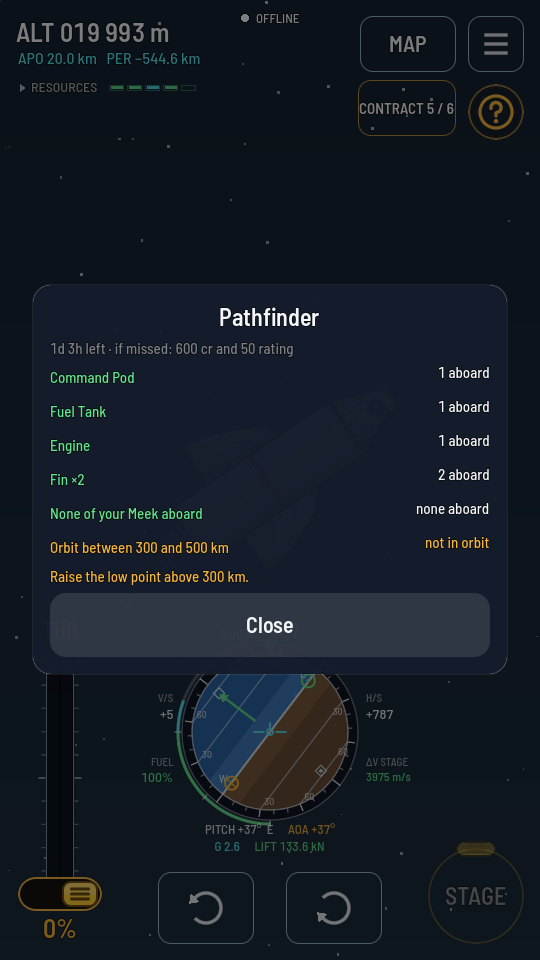Click the diamond target marker on navball
This screenshot has height=960, width=540.
320,770
